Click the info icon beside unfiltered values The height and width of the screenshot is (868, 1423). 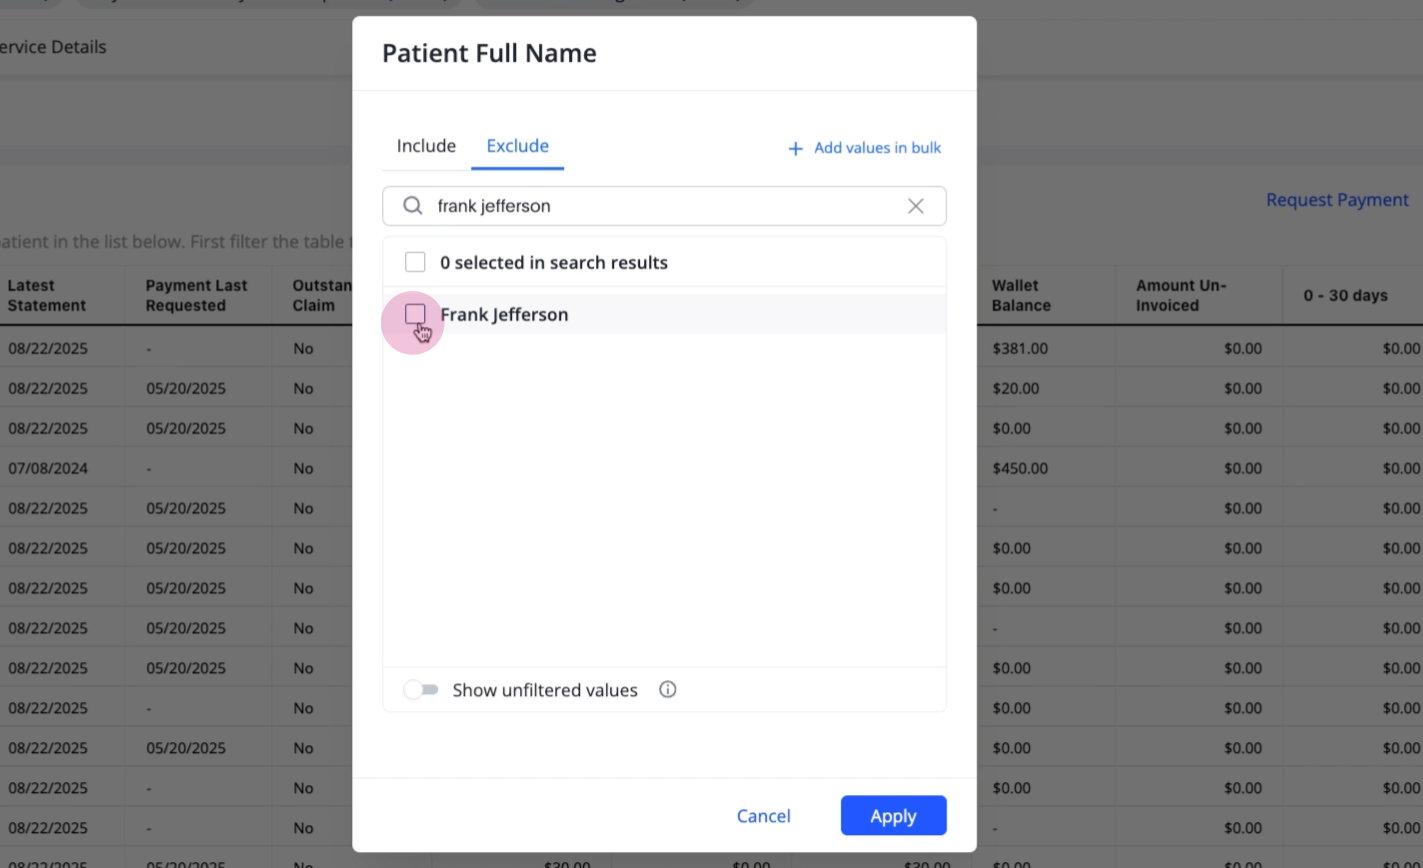668,689
